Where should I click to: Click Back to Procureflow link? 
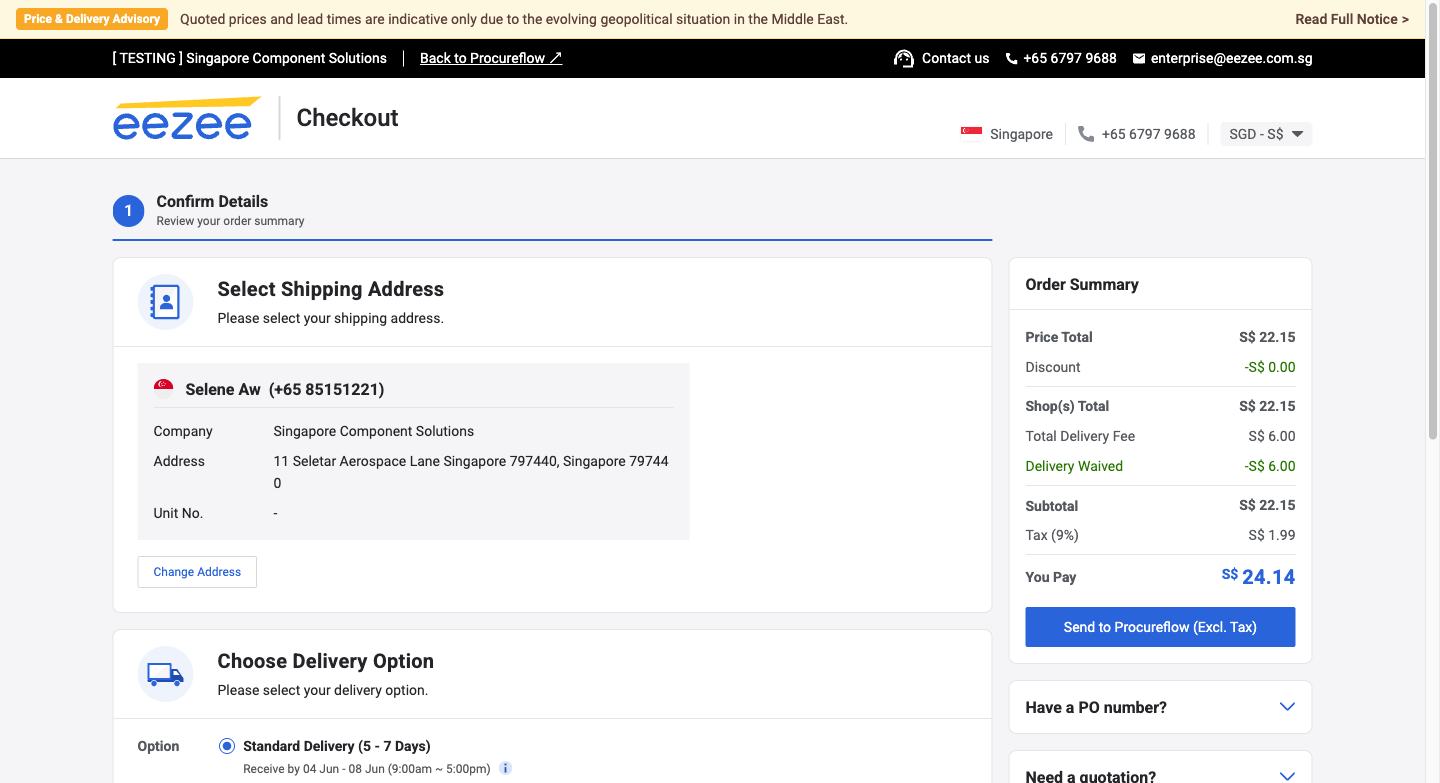click(x=491, y=58)
